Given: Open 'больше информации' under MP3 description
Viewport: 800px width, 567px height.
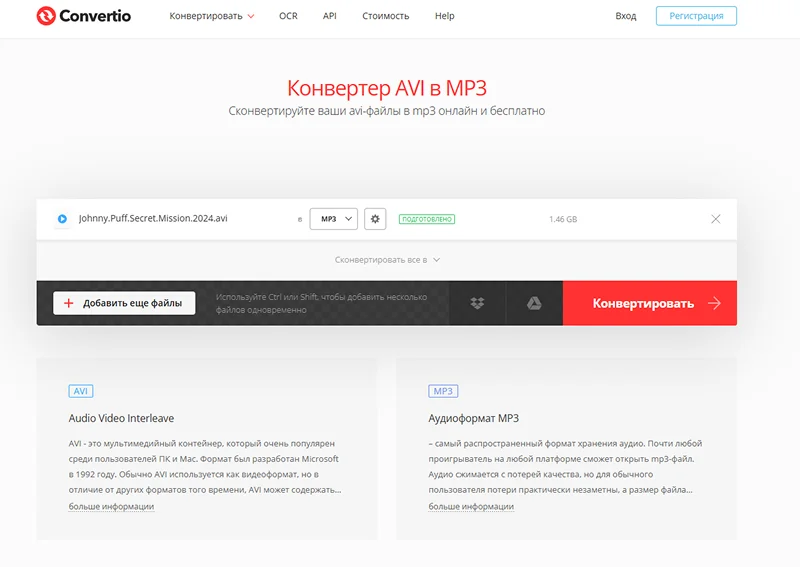Looking at the screenshot, I should pos(471,506).
